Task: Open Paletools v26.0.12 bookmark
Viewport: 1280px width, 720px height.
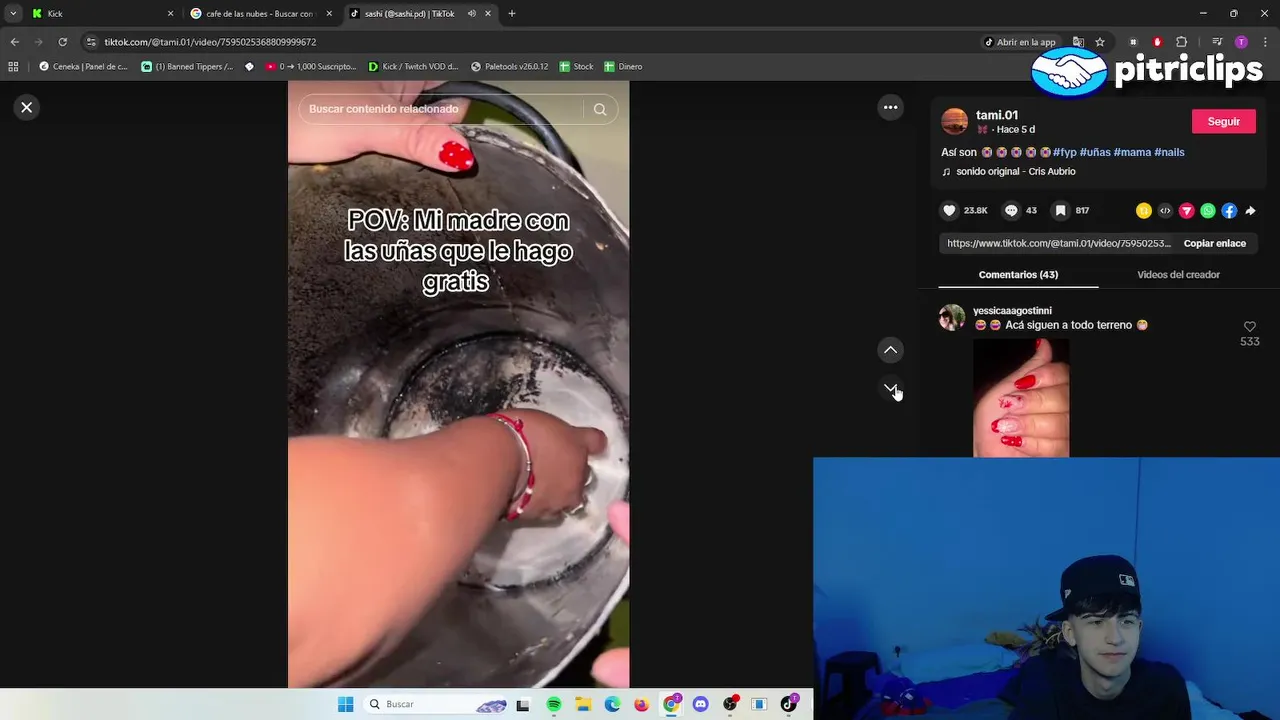Action: pos(509,66)
